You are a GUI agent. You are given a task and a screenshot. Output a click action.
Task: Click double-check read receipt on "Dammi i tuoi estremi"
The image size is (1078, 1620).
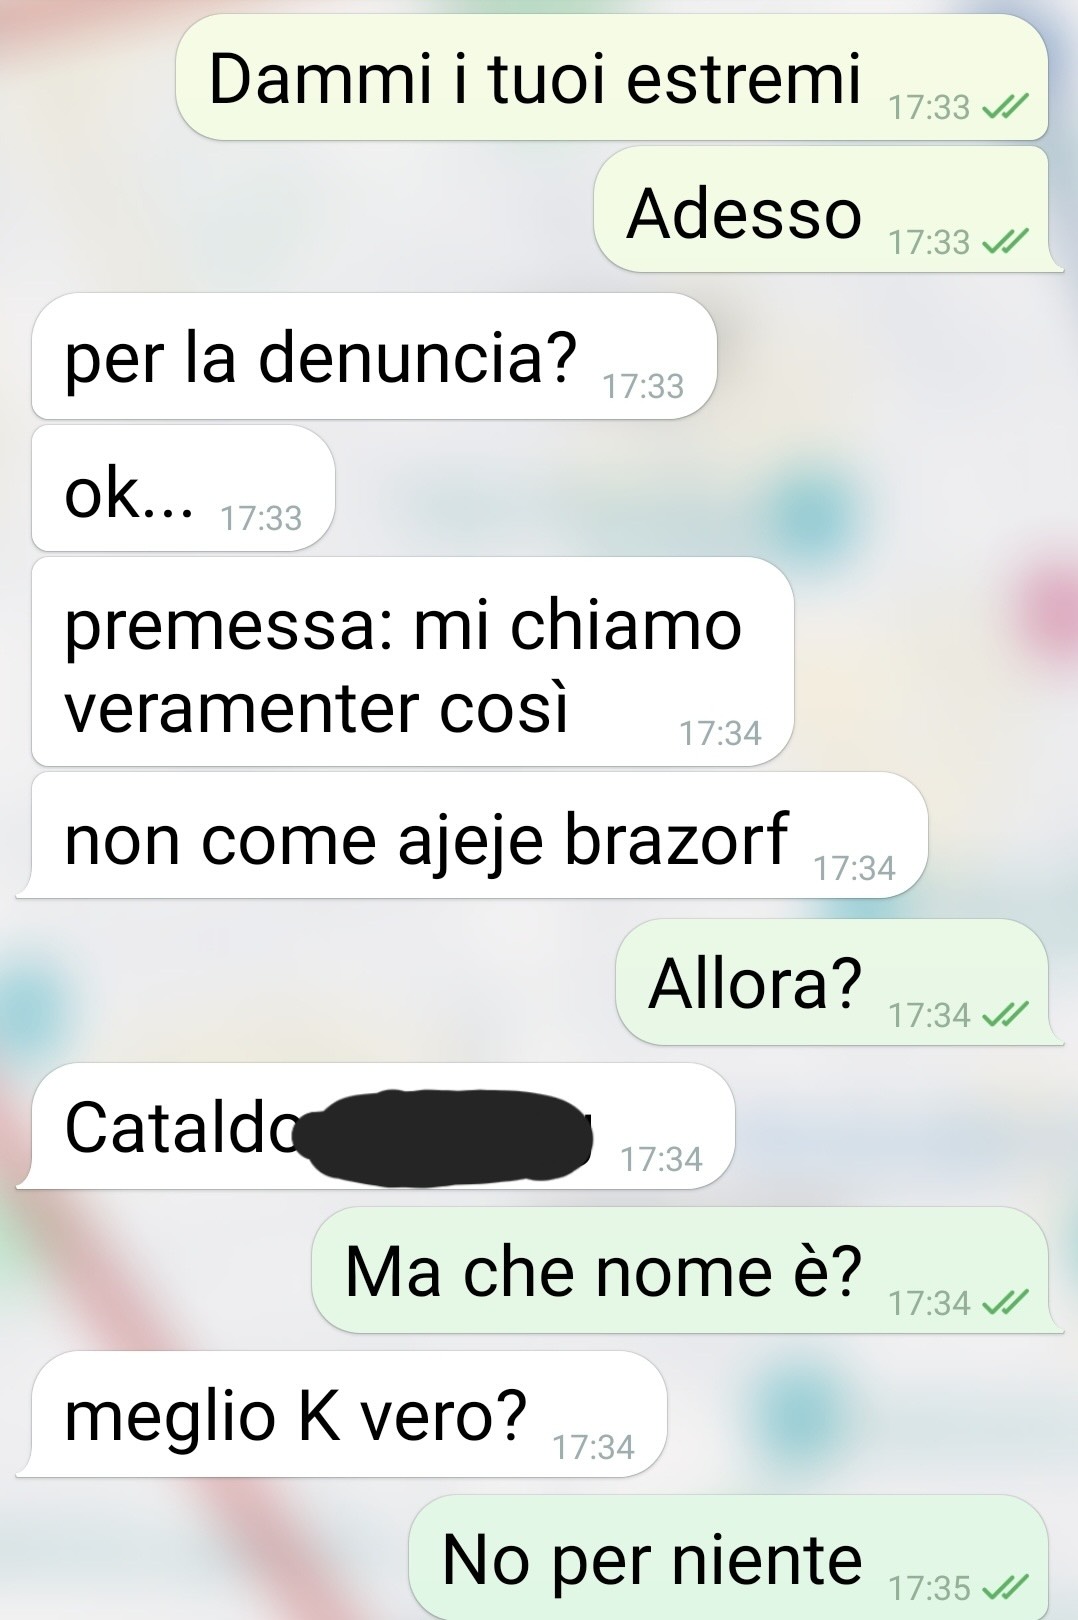click(1005, 107)
